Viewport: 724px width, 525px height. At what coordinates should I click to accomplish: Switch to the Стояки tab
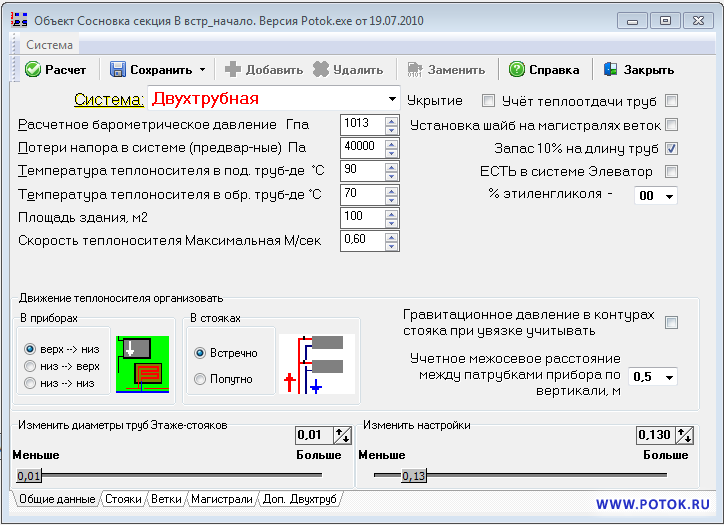pos(123,498)
